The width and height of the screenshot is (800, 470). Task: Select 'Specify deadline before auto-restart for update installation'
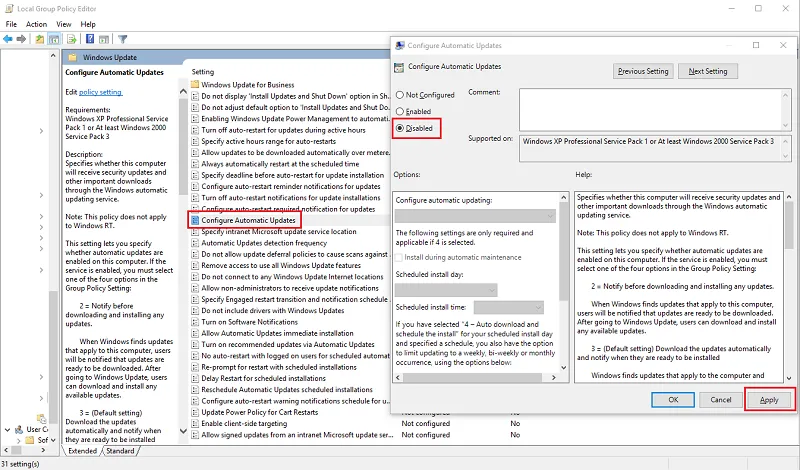(292, 175)
